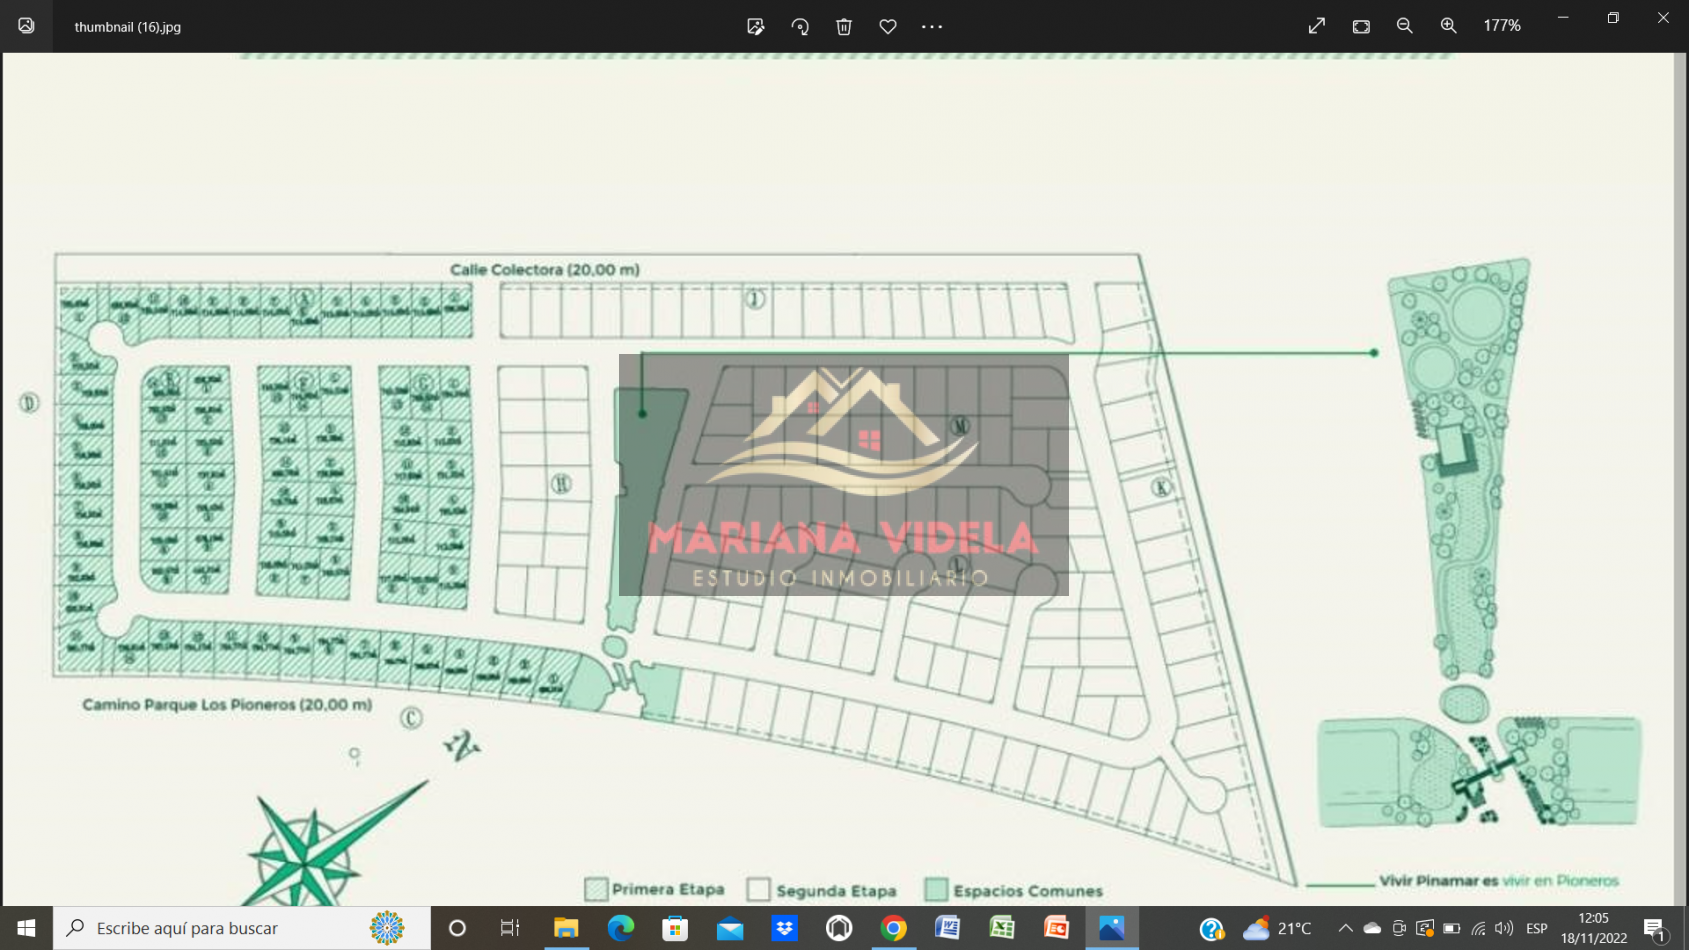The height and width of the screenshot is (950, 1689).
Task: Open OneDrive cloud tray icon
Action: coord(1372,928)
